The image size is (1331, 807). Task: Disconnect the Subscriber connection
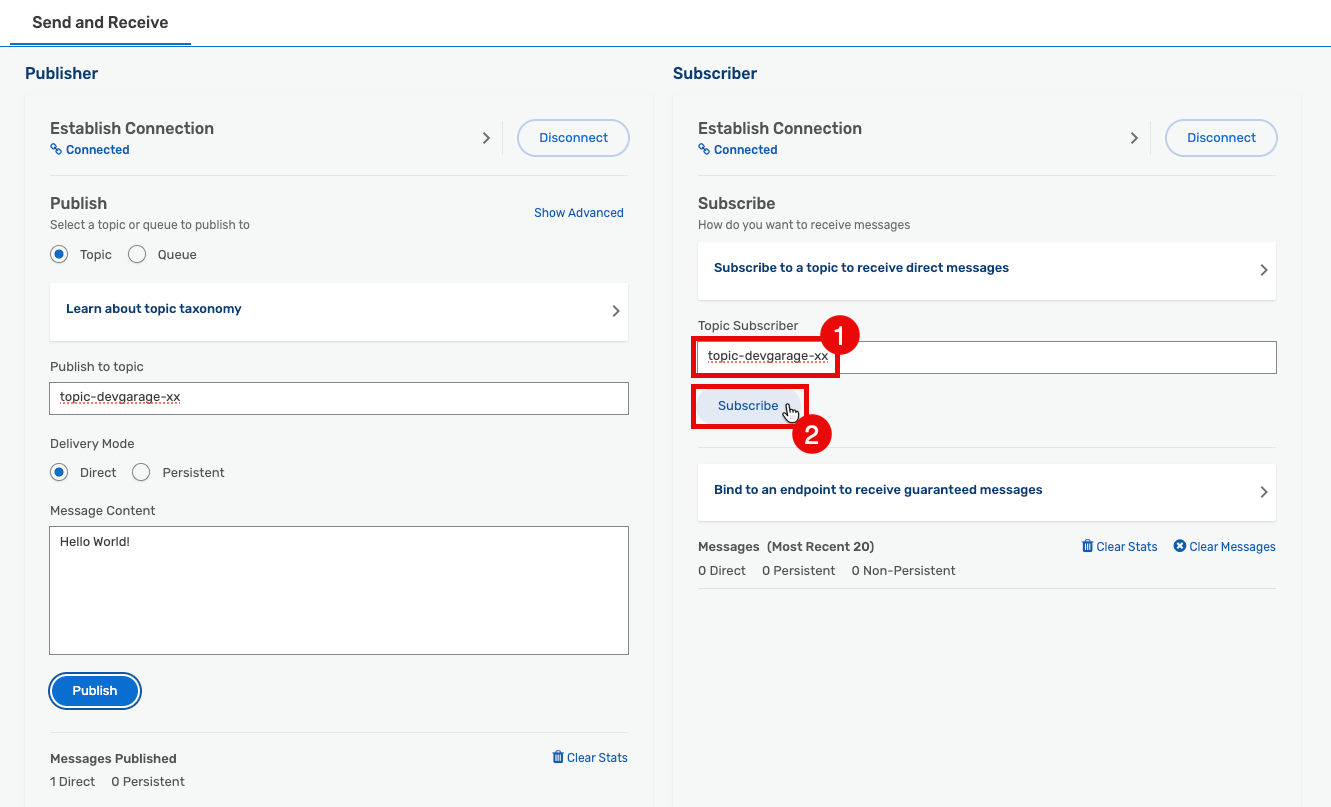coord(1221,138)
